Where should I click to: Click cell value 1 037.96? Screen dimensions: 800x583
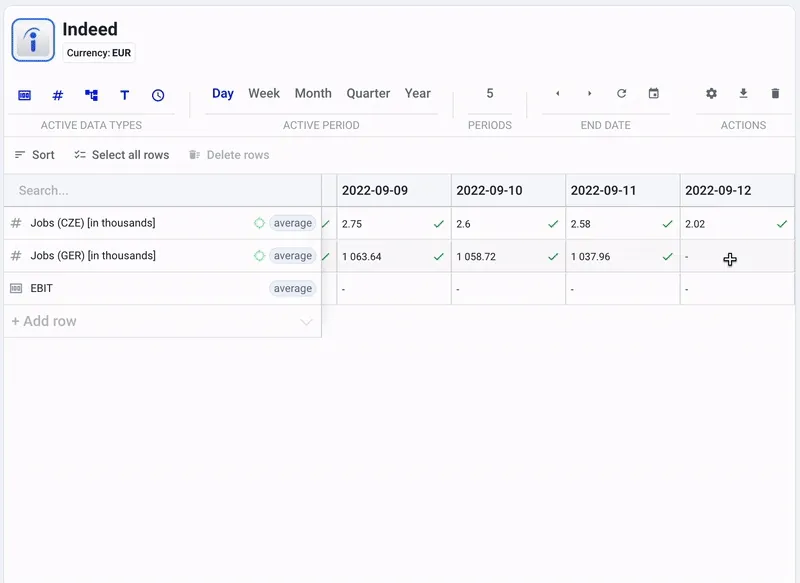[x=590, y=257]
